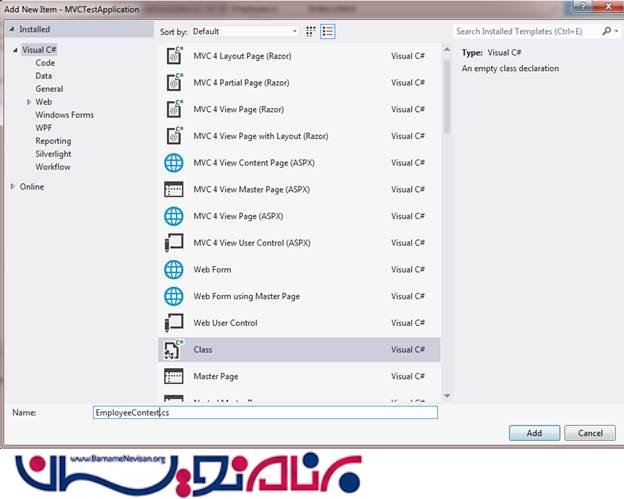Click the Name input field
Image resolution: width=624 pixels, height=499 pixels.
pyautogui.click(x=265, y=413)
